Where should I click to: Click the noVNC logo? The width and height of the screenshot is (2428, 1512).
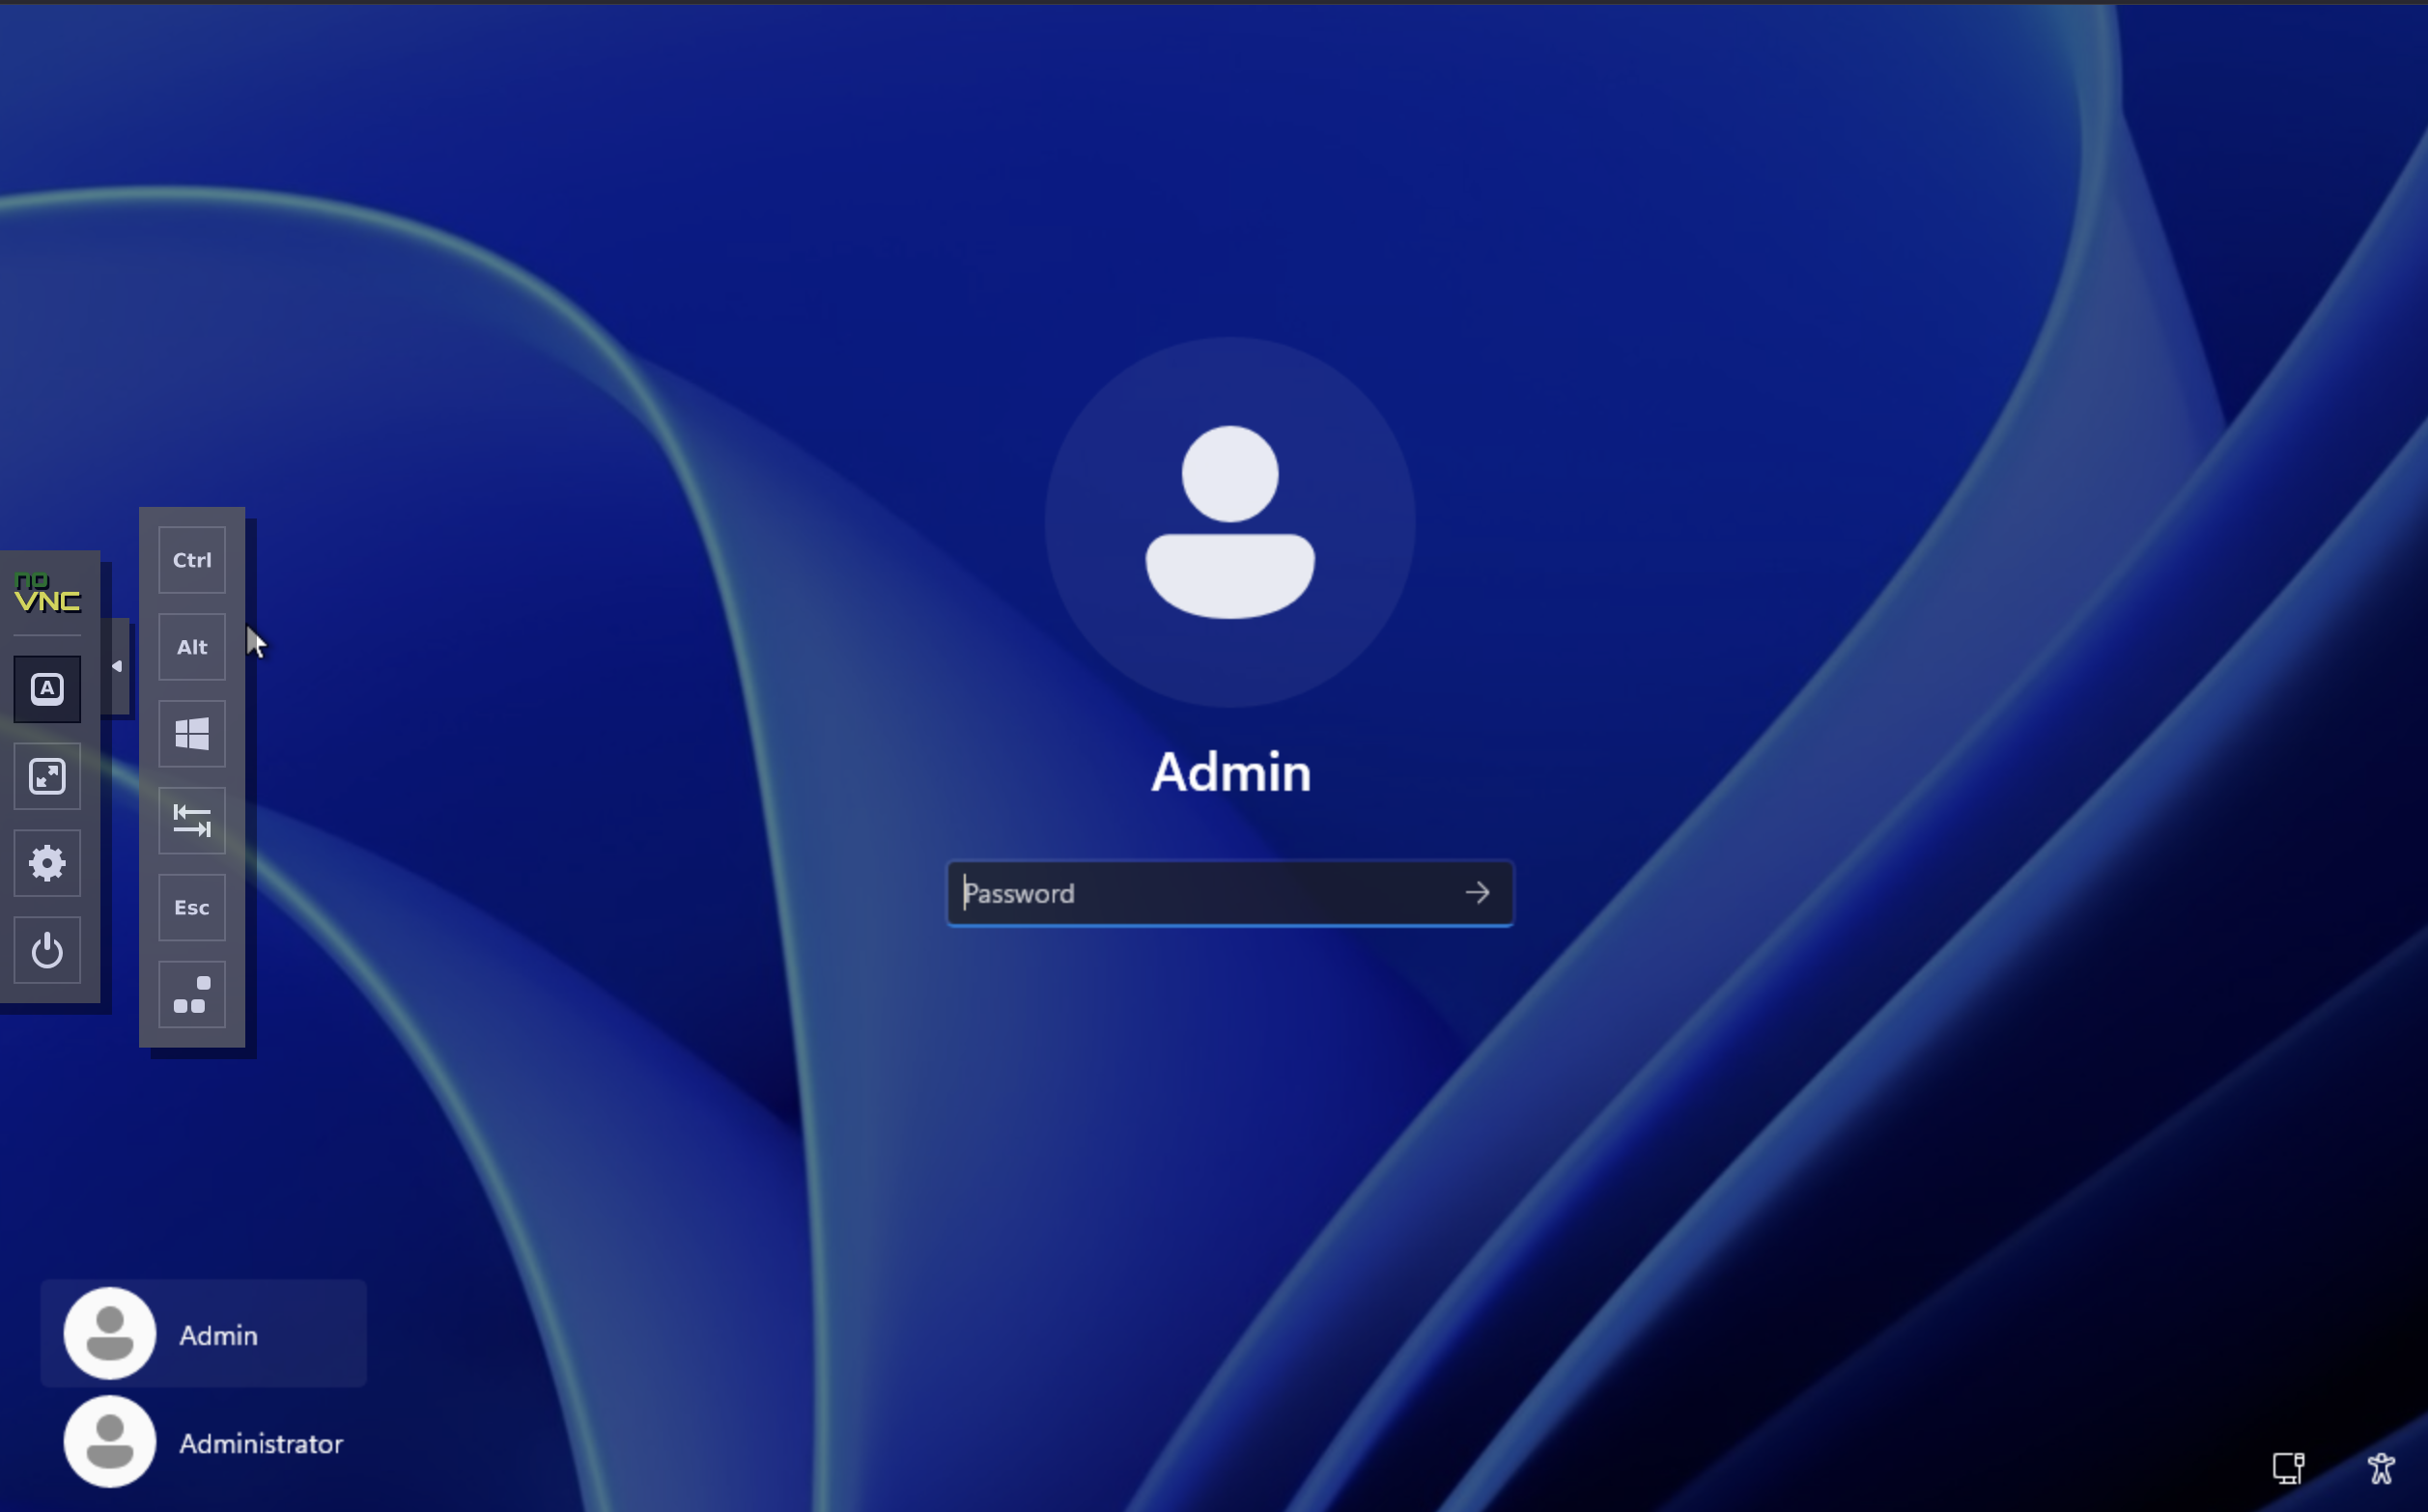(47, 593)
